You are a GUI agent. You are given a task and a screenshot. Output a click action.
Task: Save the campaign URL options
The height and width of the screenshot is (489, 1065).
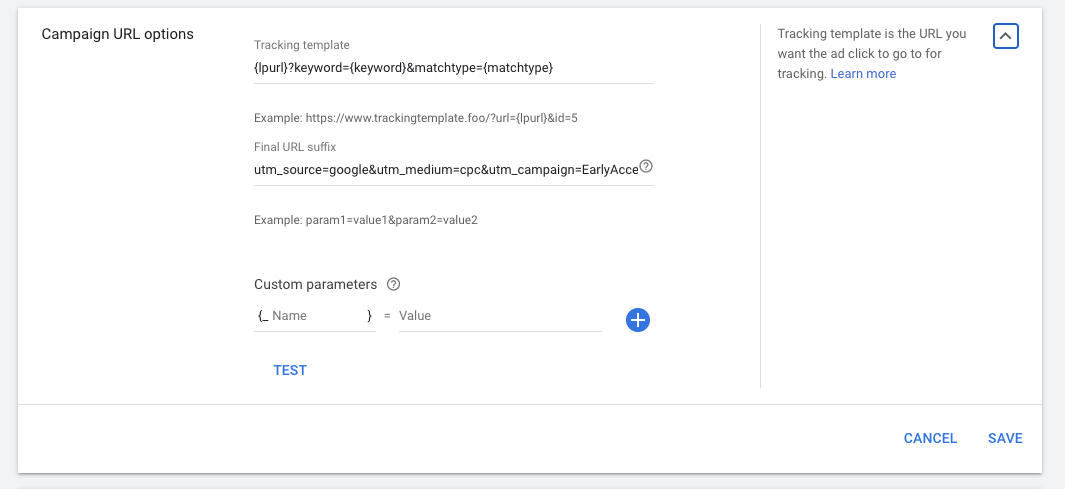click(1005, 438)
